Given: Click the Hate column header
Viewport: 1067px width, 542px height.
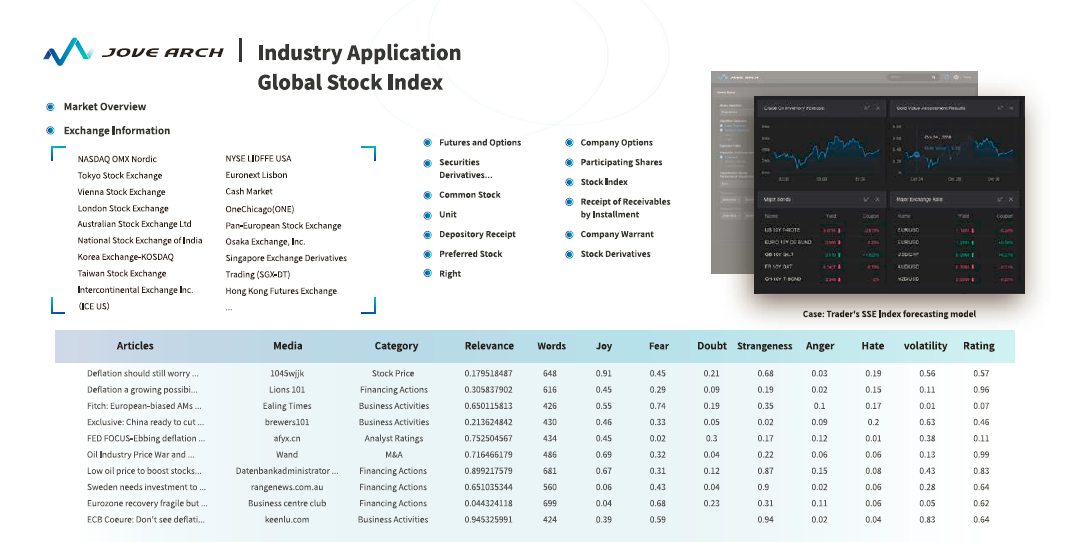Looking at the screenshot, I should (873, 346).
